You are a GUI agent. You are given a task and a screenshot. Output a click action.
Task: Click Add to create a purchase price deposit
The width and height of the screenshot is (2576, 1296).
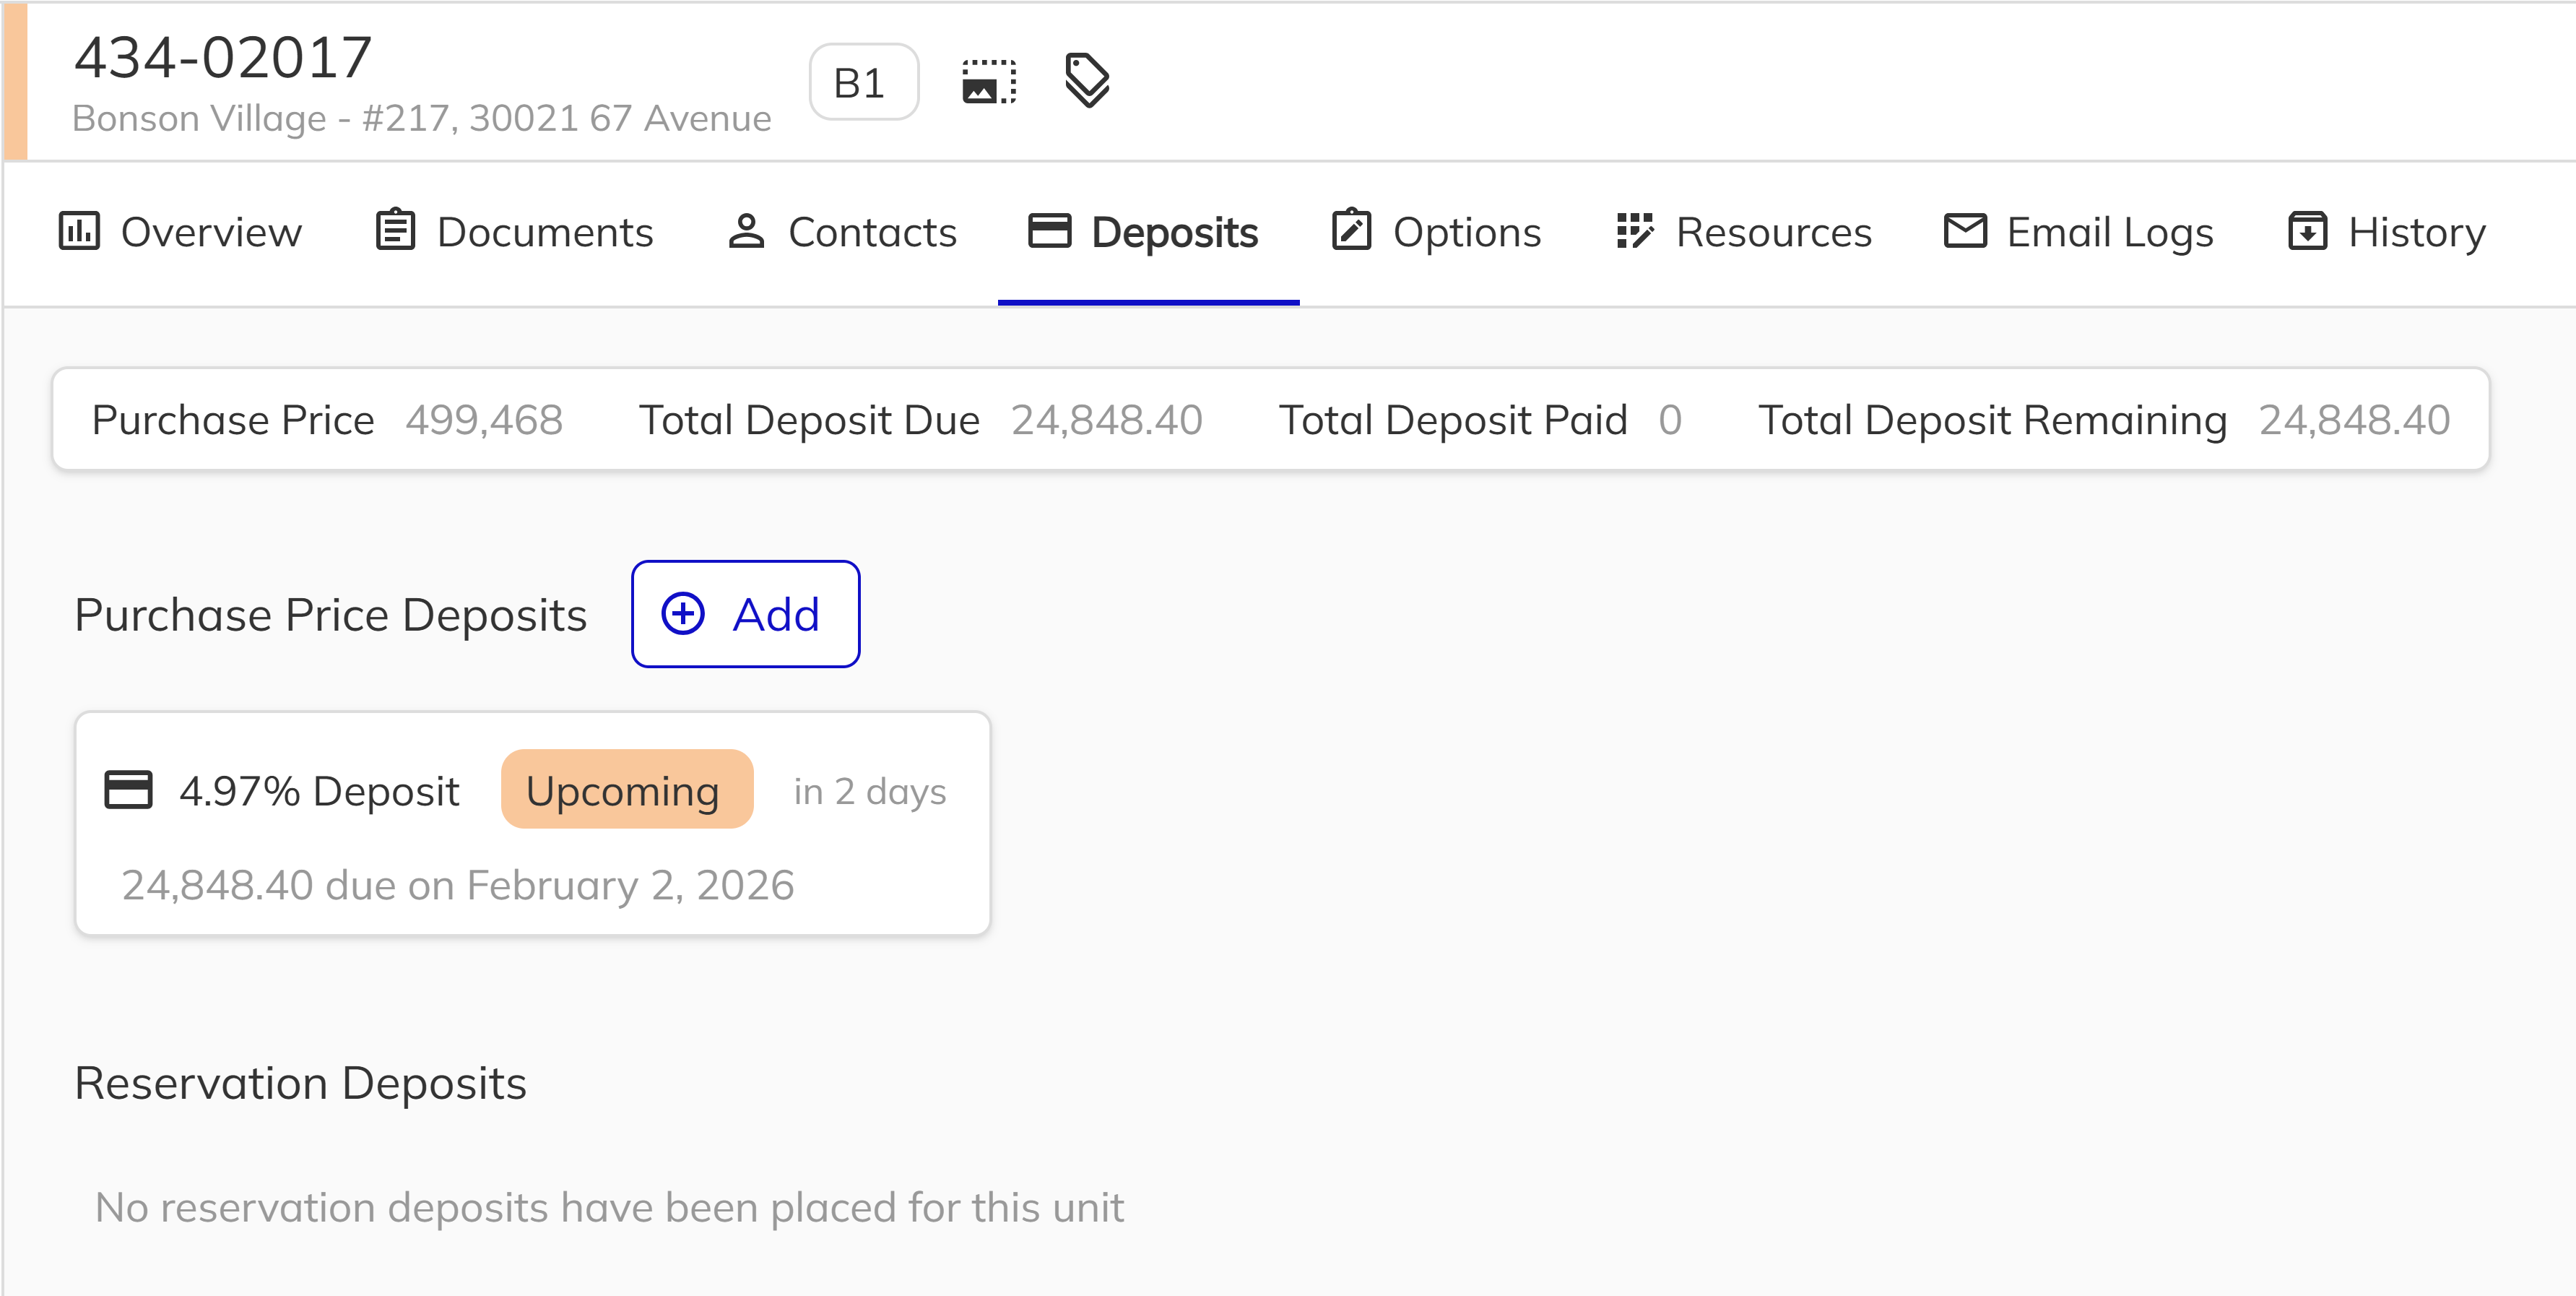pyautogui.click(x=745, y=614)
